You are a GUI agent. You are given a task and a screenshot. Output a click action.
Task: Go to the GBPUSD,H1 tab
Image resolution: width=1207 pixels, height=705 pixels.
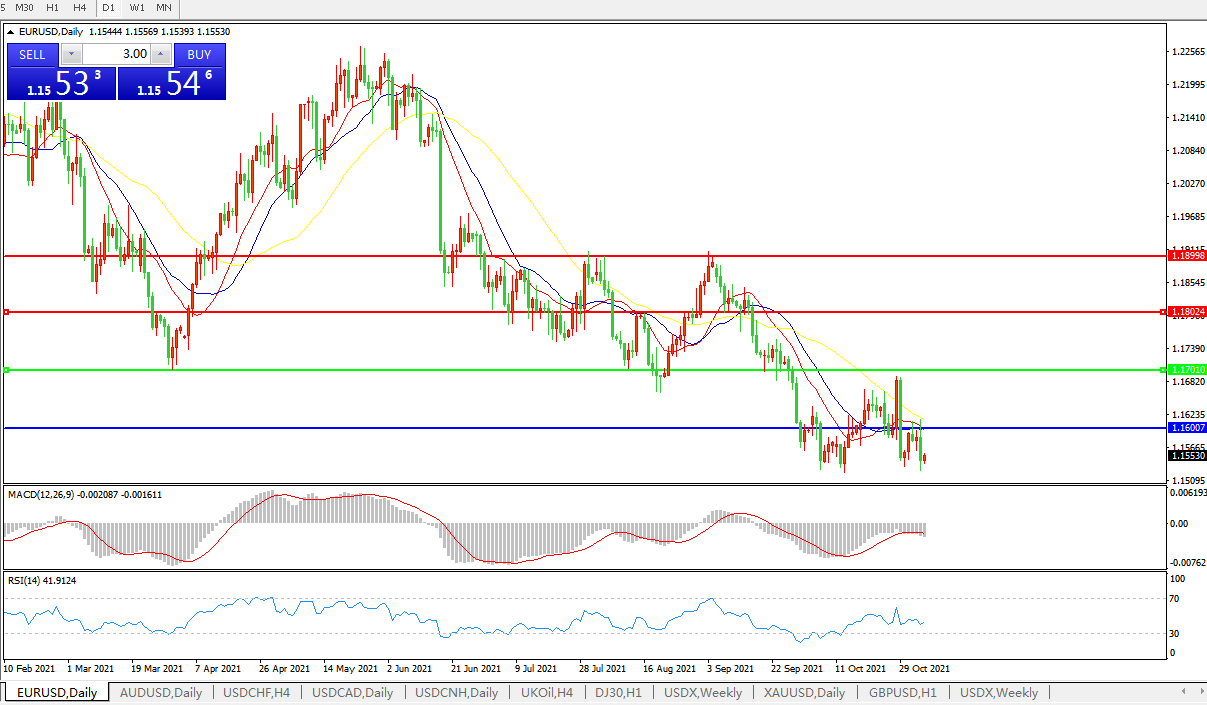tap(902, 692)
